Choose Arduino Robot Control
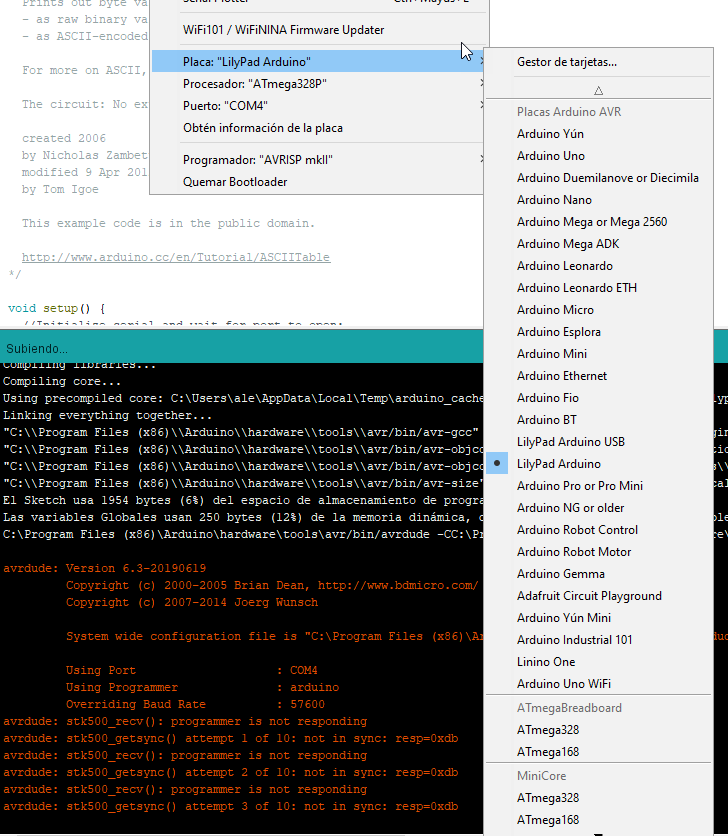728x836 pixels. [x=598, y=529]
